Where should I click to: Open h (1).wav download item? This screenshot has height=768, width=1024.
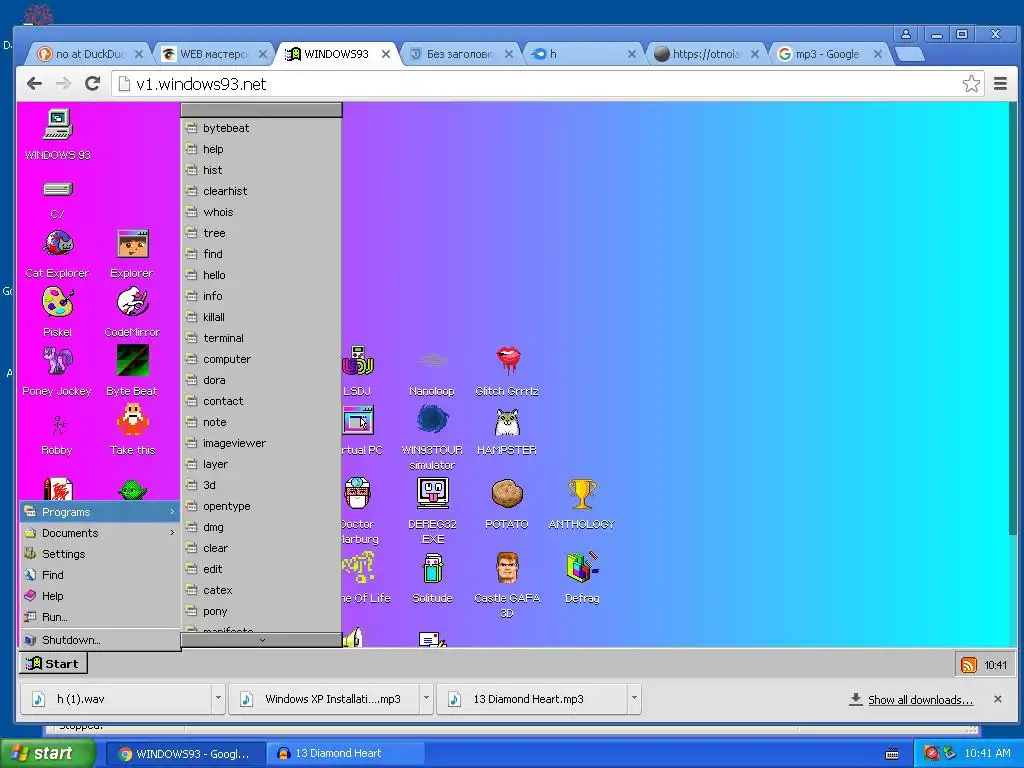[x=116, y=699]
